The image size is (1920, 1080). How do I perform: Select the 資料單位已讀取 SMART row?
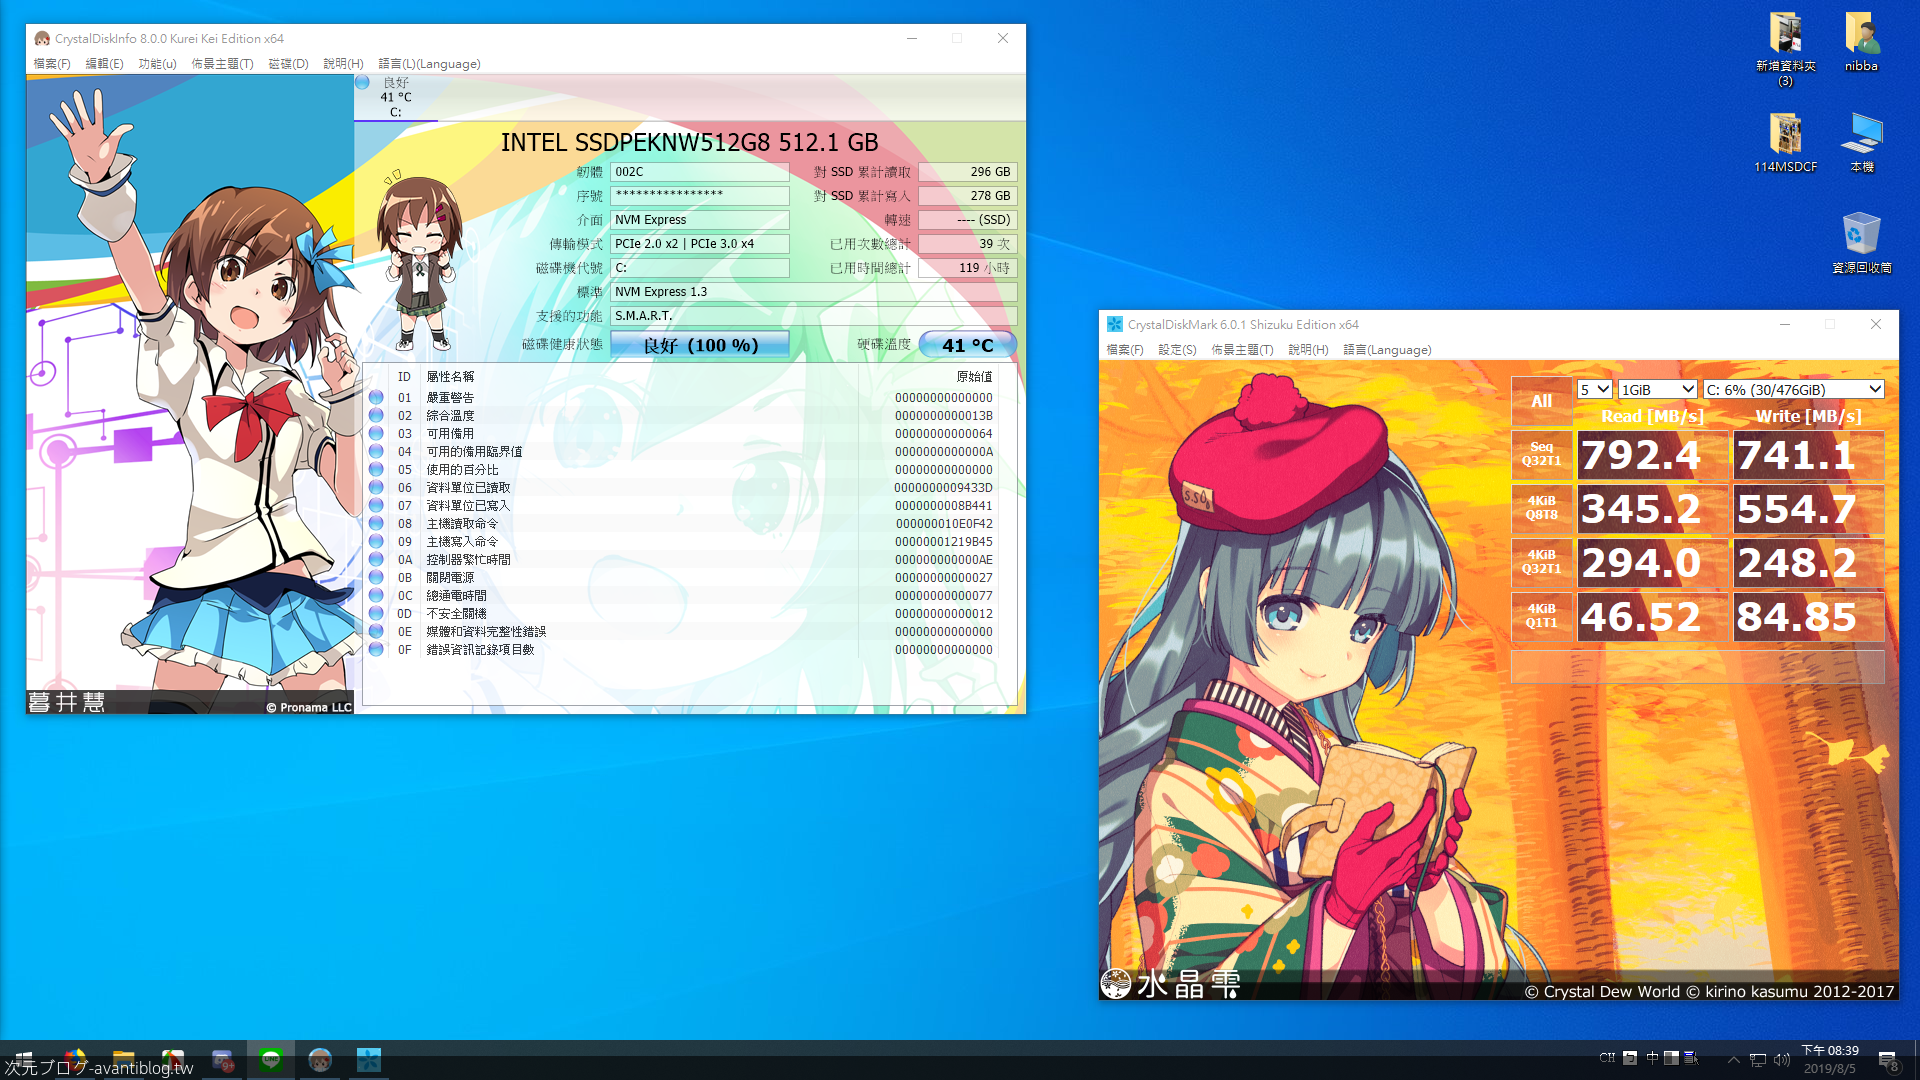(690, 487)
